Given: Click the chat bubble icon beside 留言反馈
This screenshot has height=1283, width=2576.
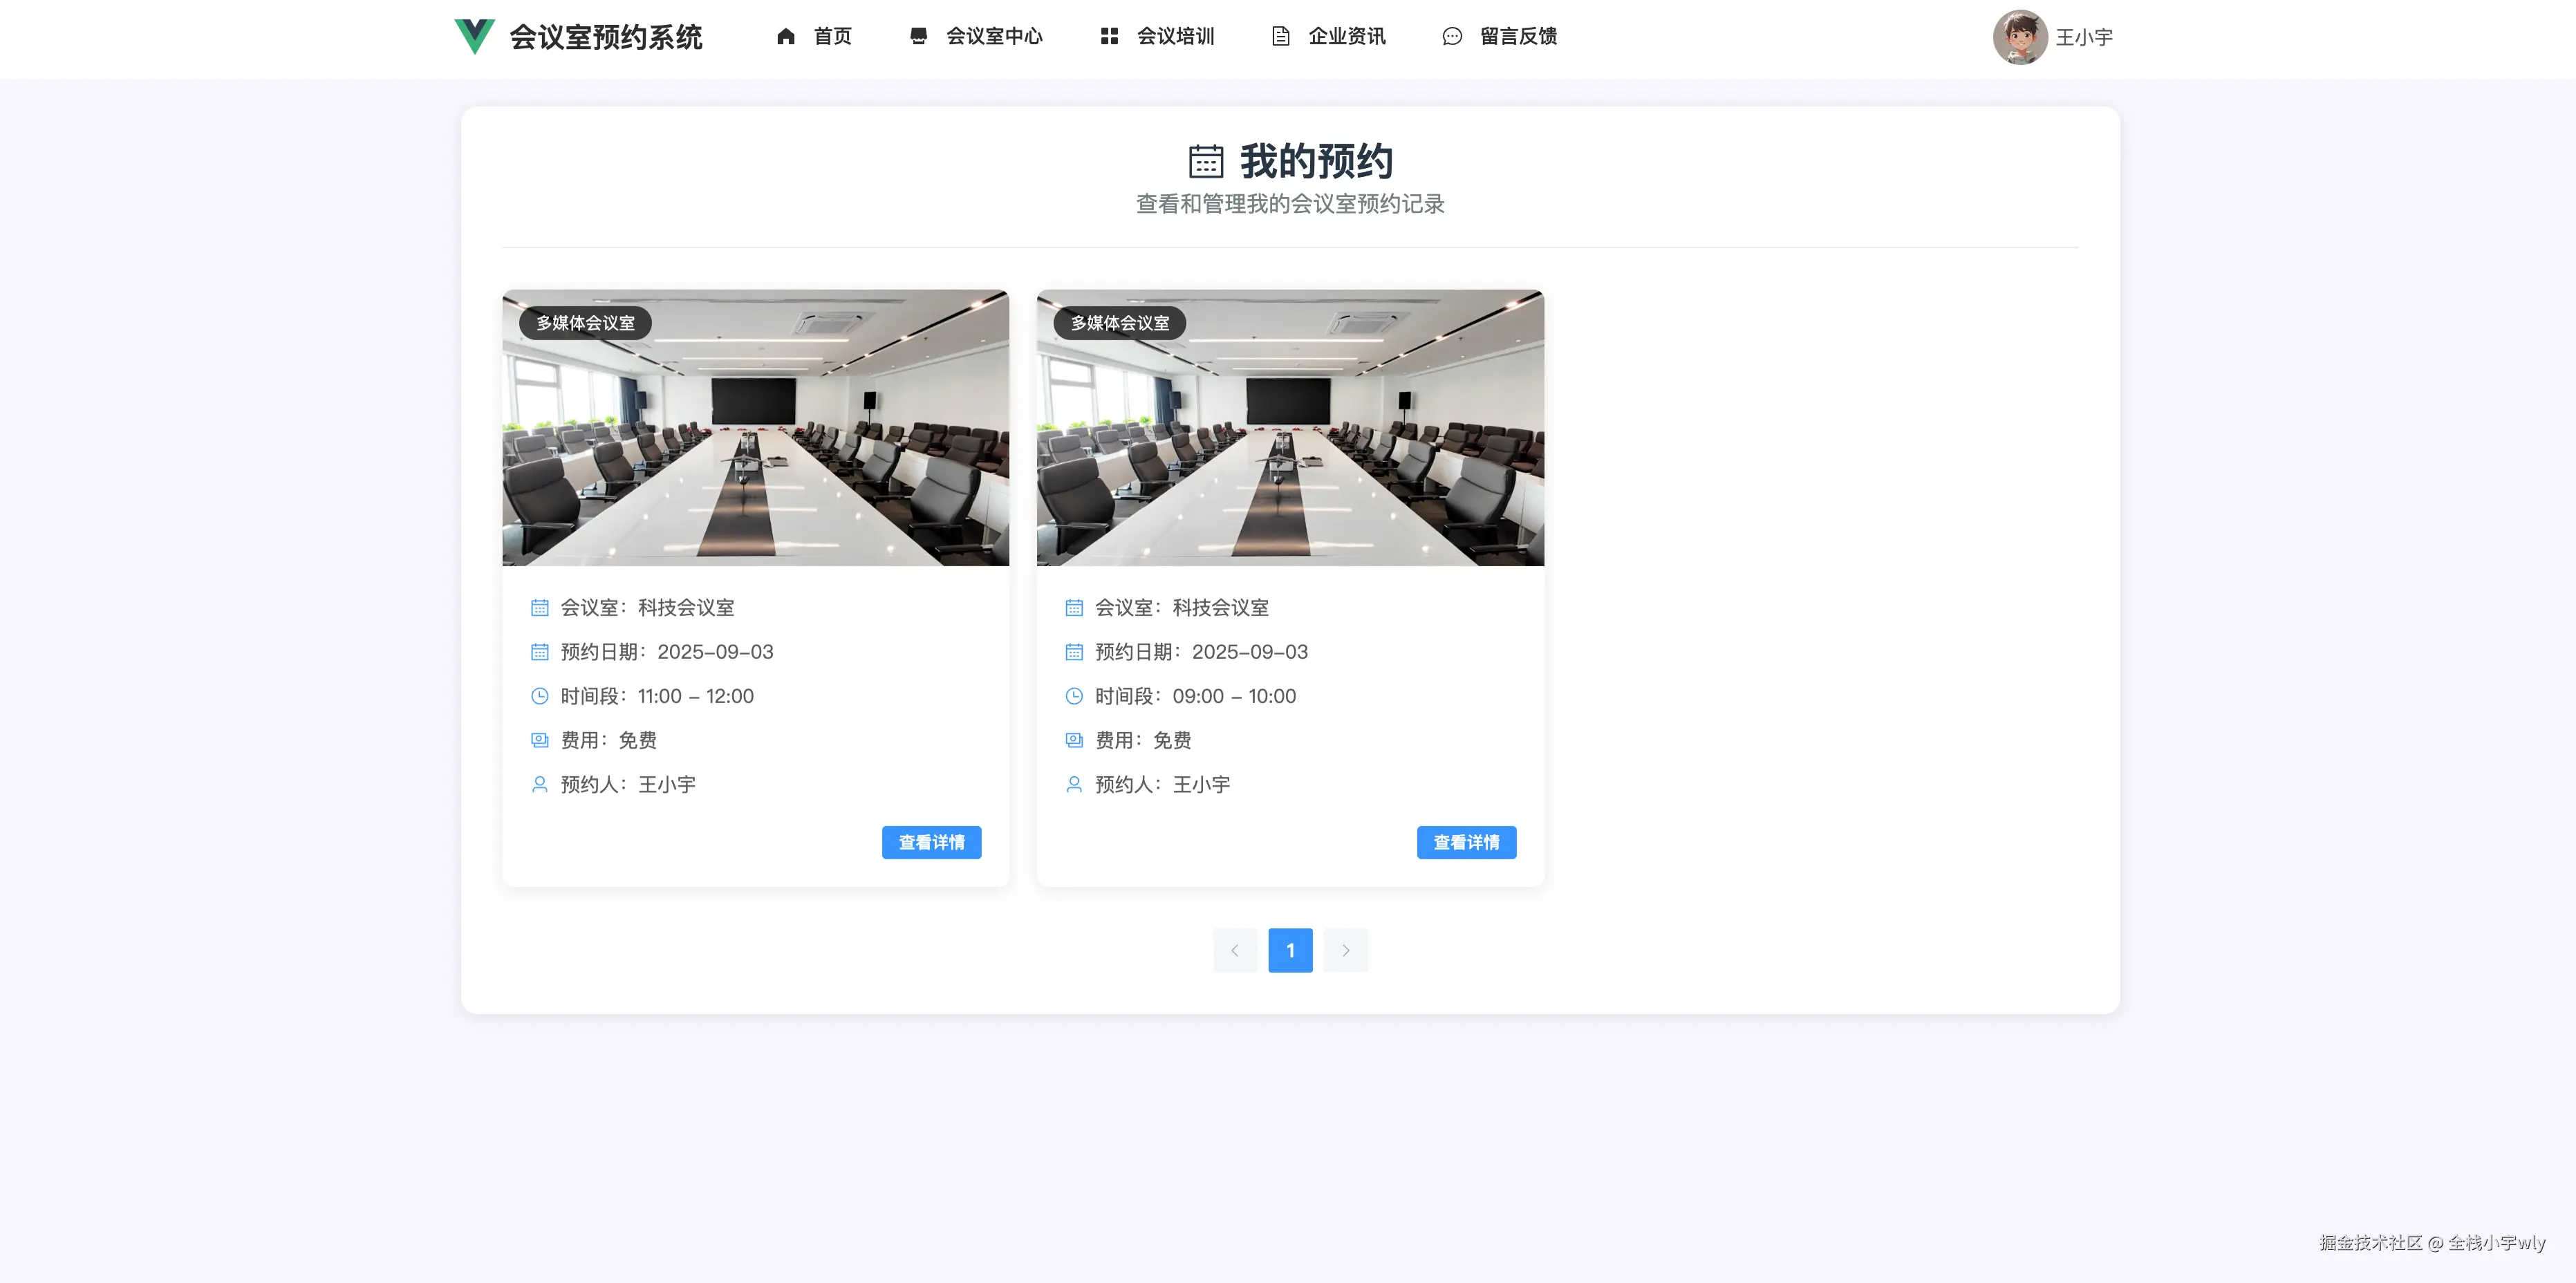Looking at the screenshot, I should coord(1452,36).
